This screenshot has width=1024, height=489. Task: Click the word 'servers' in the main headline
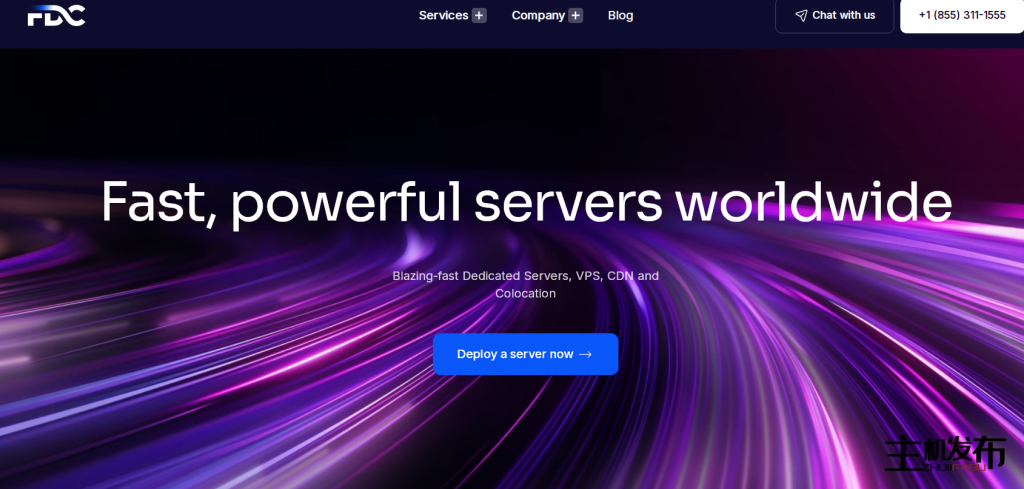(568, 202)
